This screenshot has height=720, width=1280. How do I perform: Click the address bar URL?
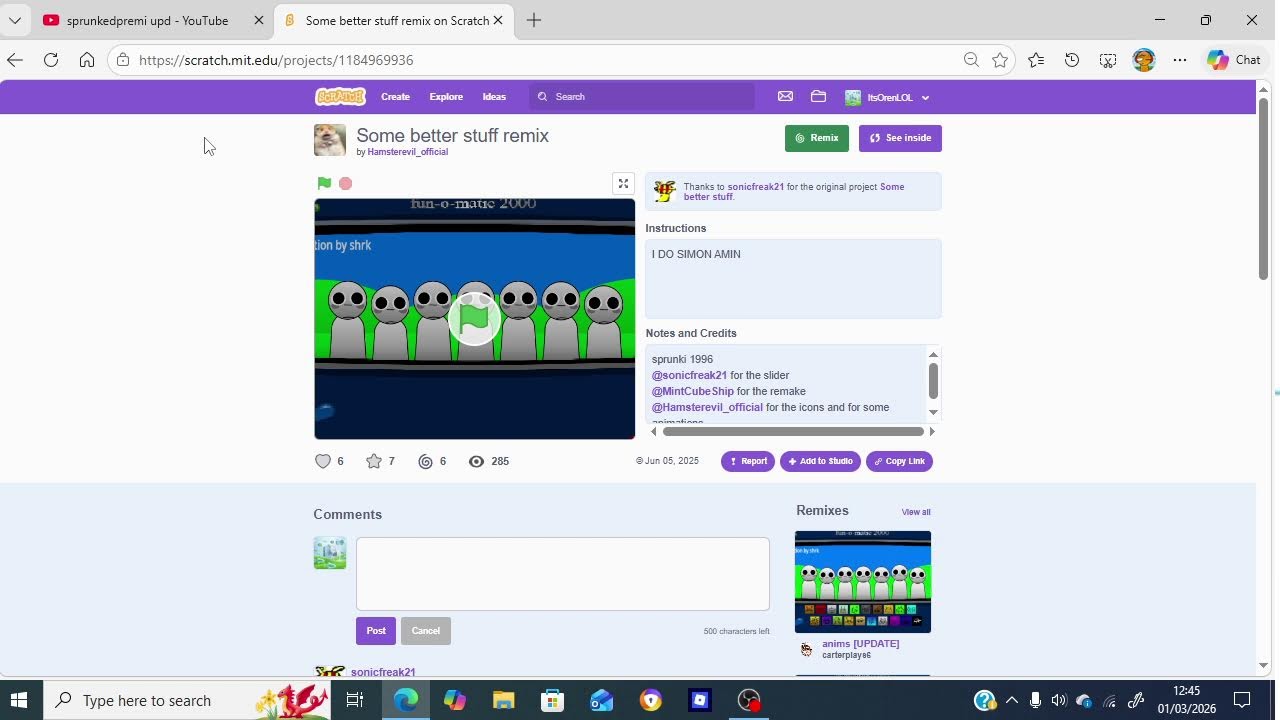(x=276, y=60)
